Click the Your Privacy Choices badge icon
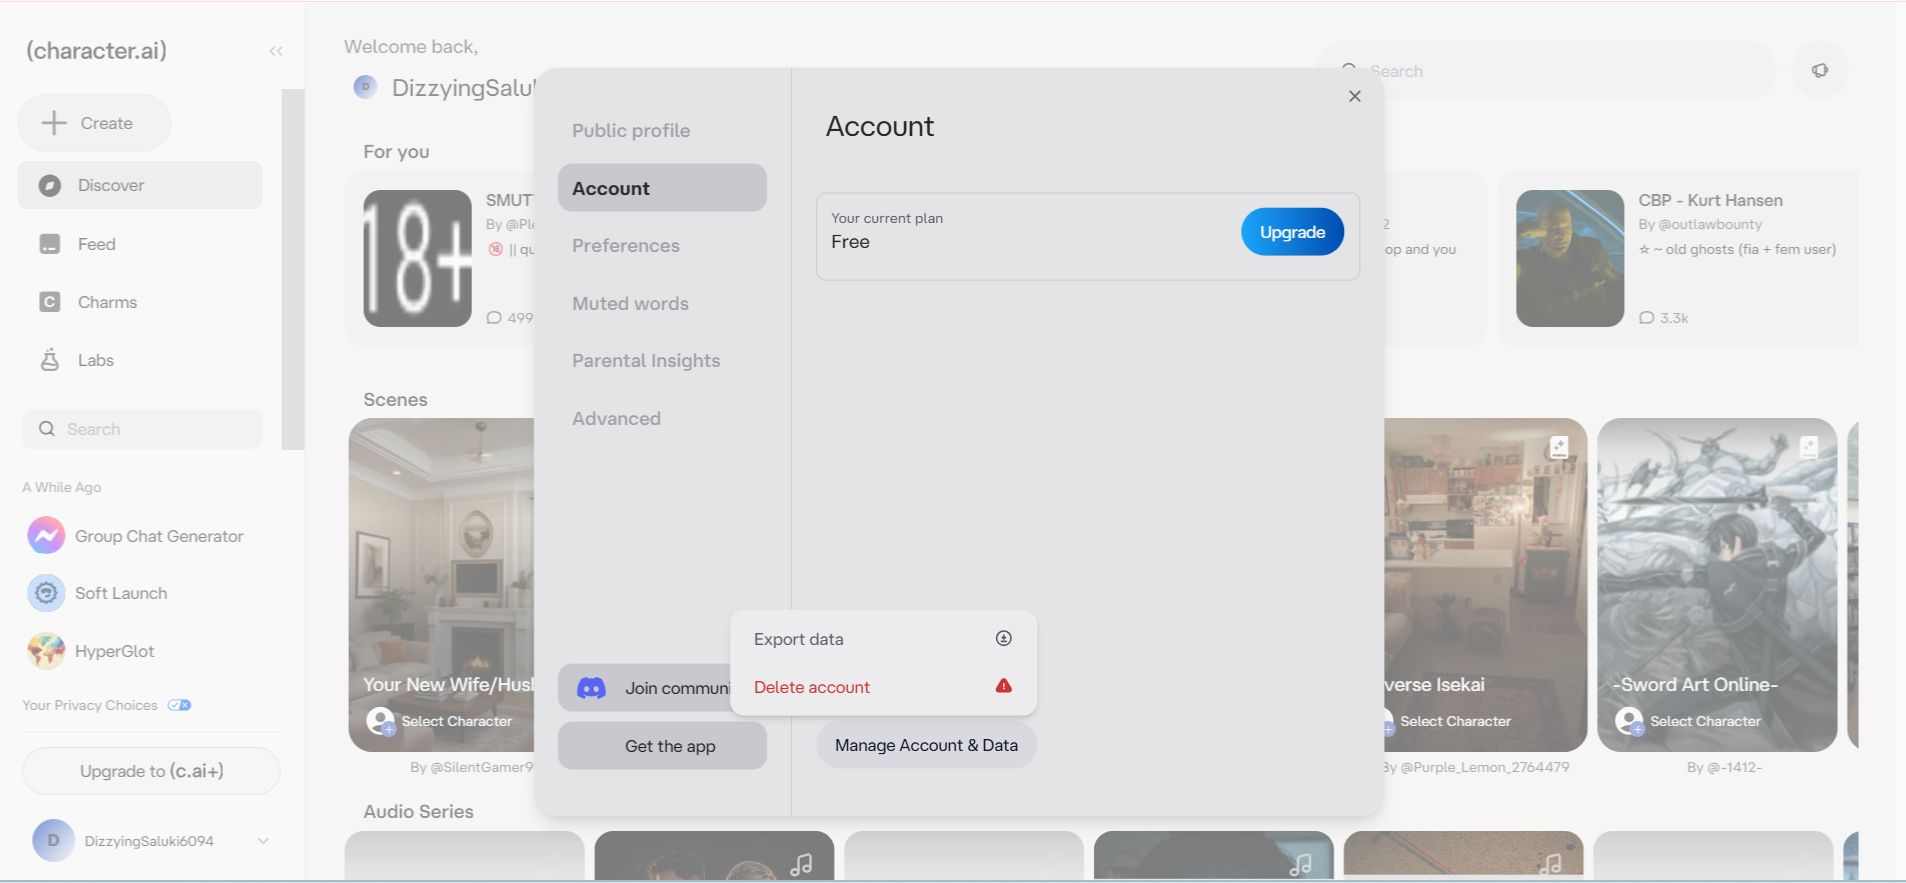 179,705
